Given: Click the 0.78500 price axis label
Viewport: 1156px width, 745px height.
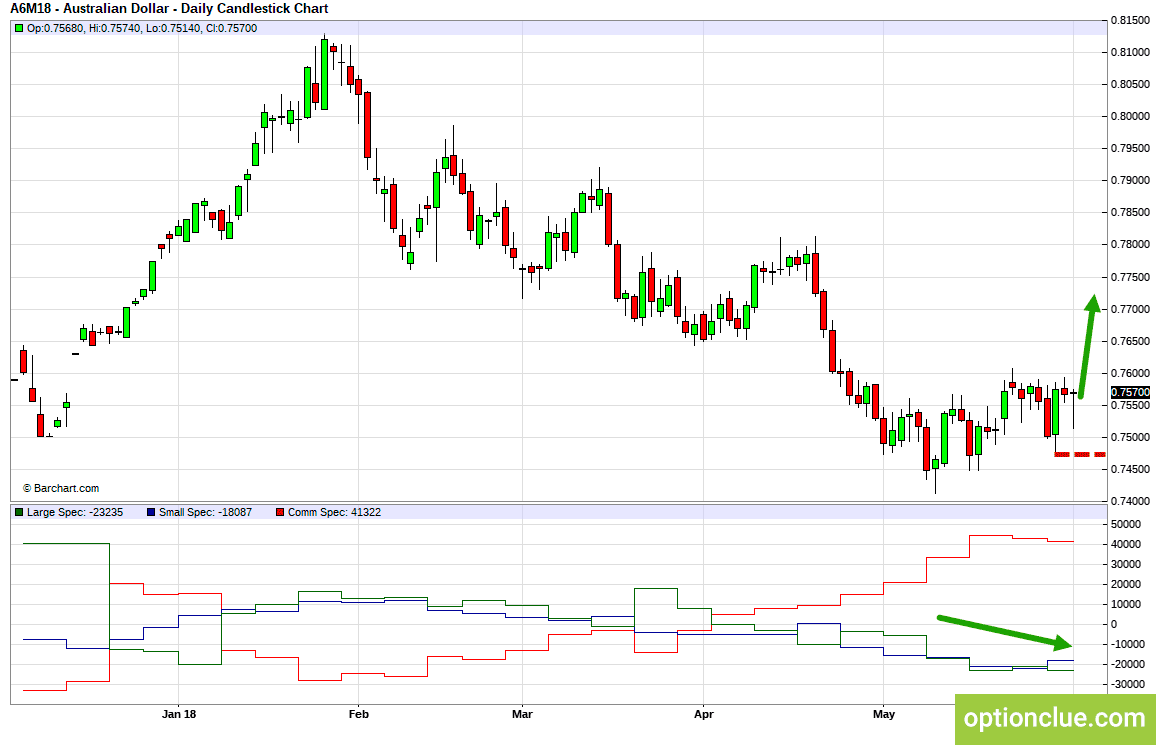Looking at the screenshot, I should click(1129, 213).
